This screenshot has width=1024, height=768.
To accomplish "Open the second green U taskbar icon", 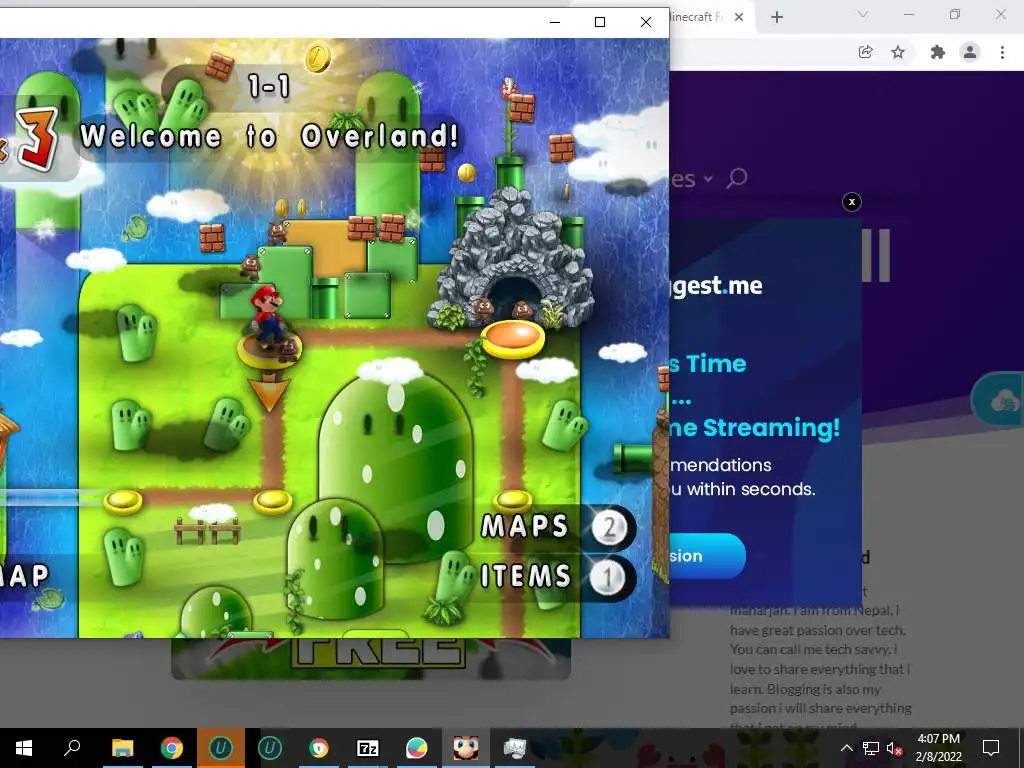I will point(270,748).
